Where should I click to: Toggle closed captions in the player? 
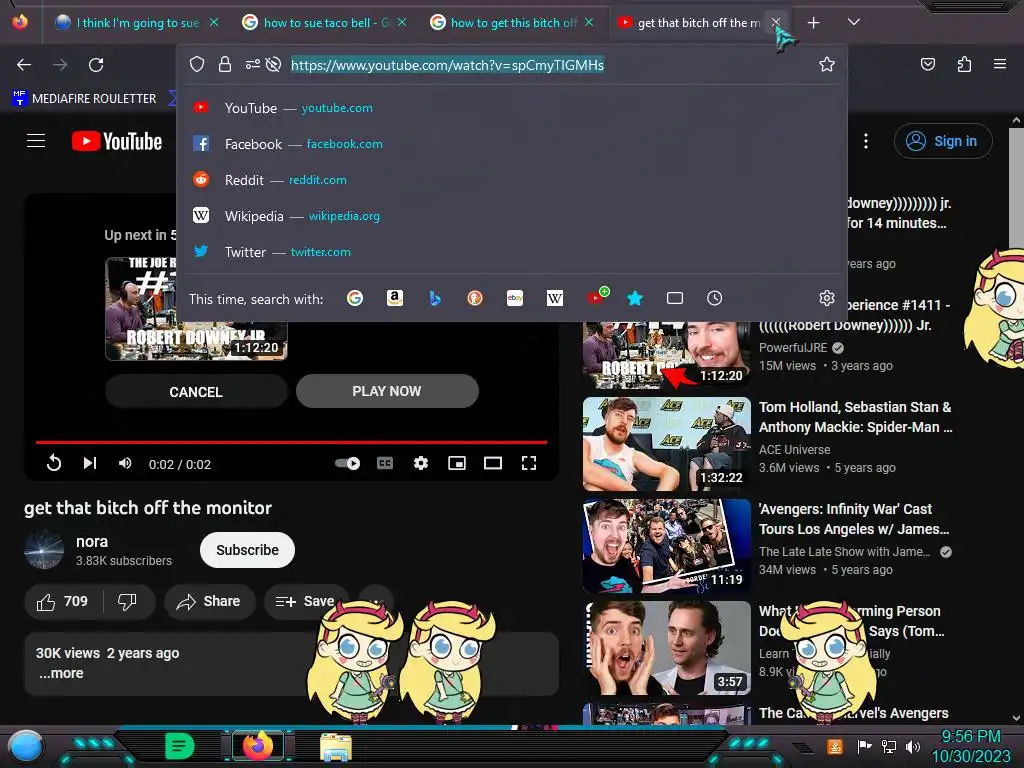[x=385, y=463]
